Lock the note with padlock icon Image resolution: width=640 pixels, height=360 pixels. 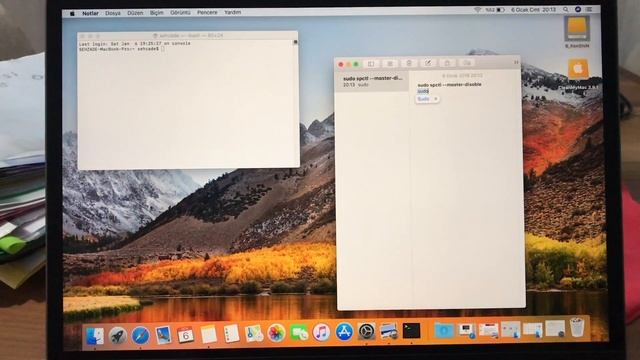447,63
